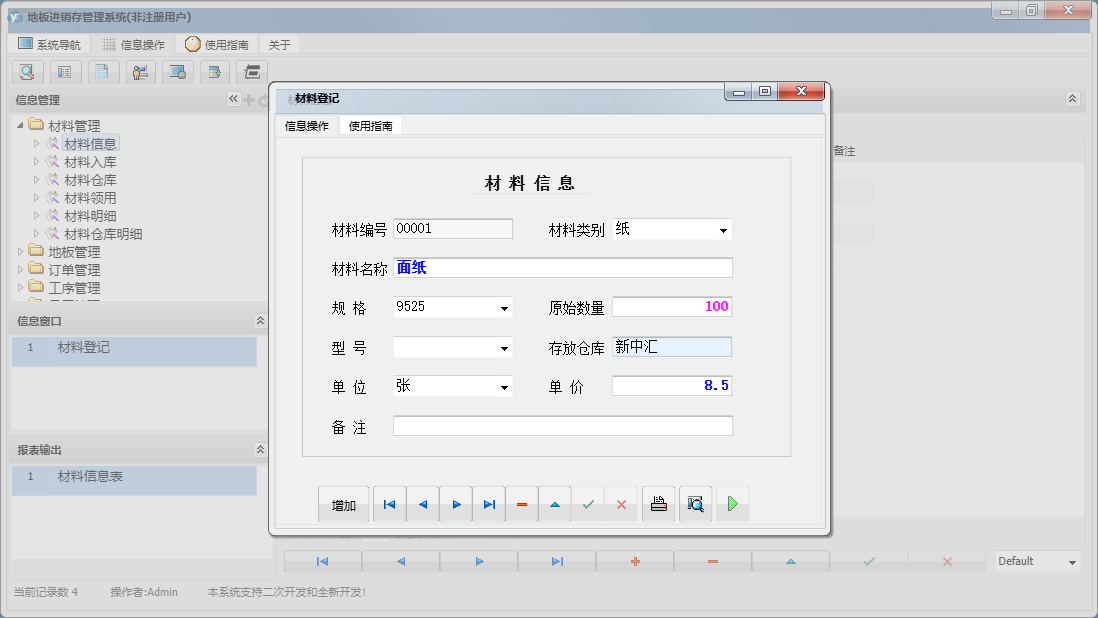Jump to the first record in the dialog

[389, 504]
